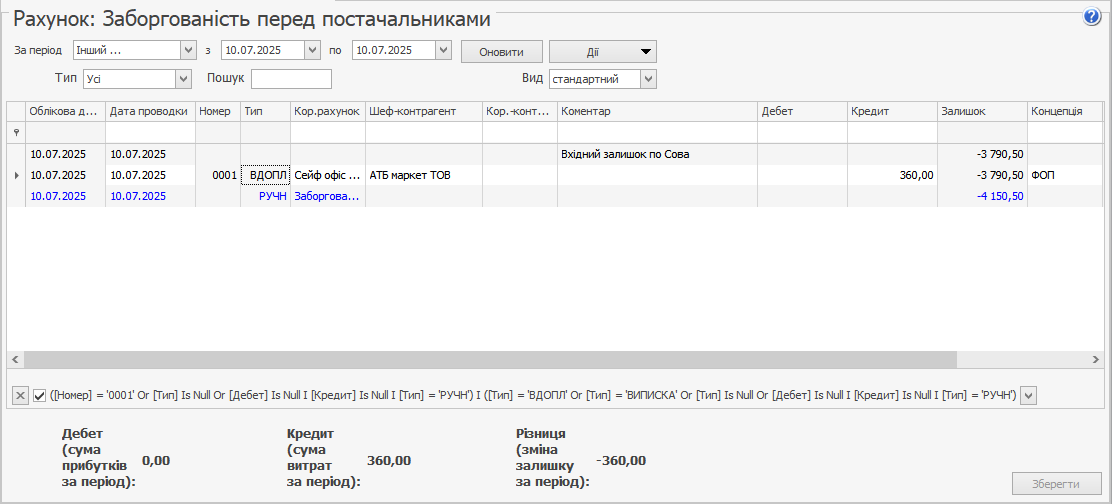Screen dimensions: 1112x504
Task: Click the filter row funnel icon
Action: 15,132
